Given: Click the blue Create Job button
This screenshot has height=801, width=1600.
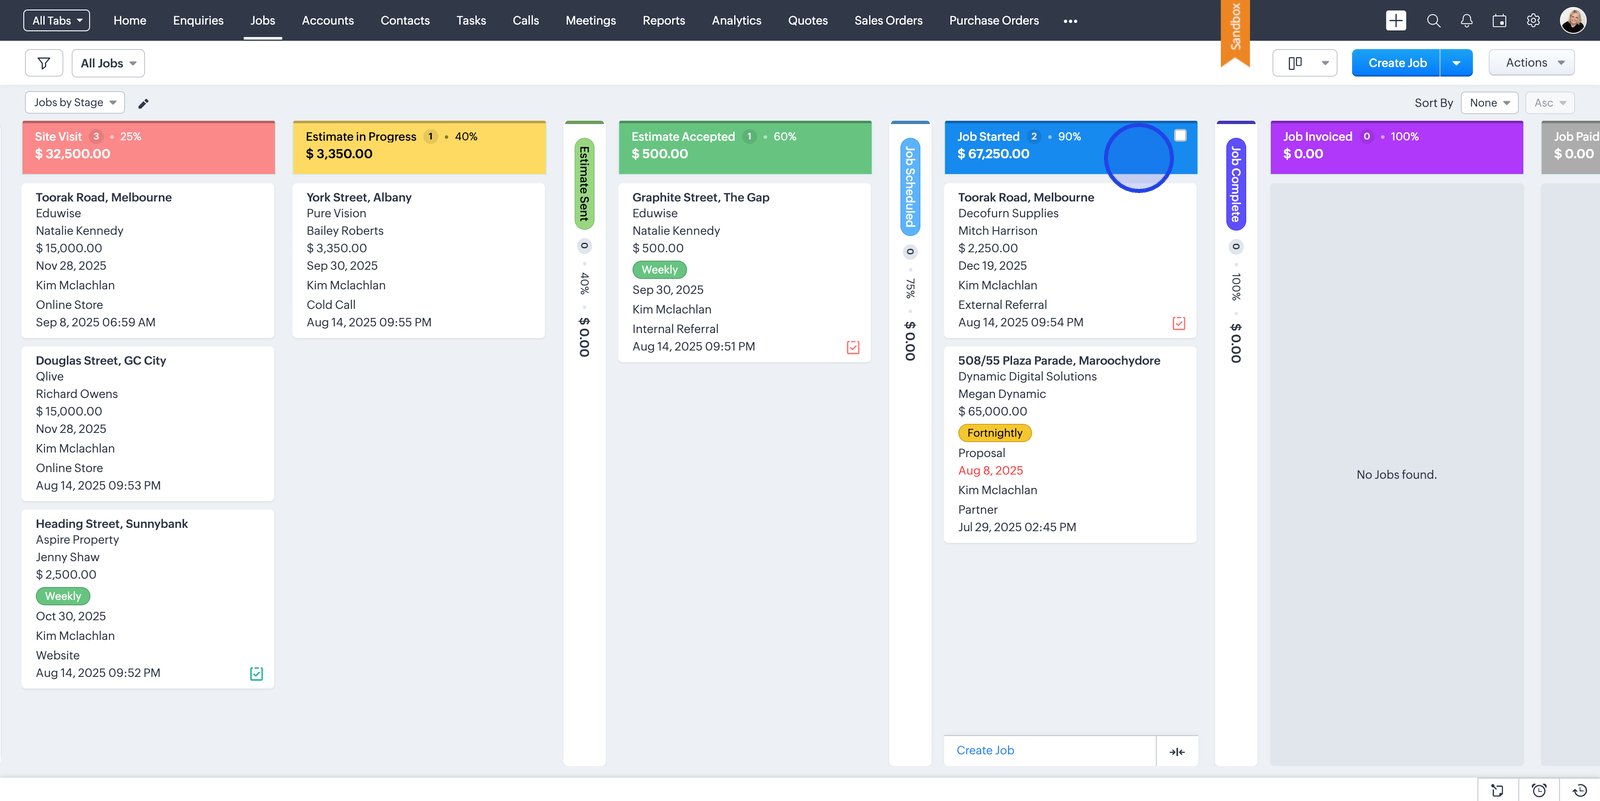Looking at the screenshot, I should (x=1396, y=63).
